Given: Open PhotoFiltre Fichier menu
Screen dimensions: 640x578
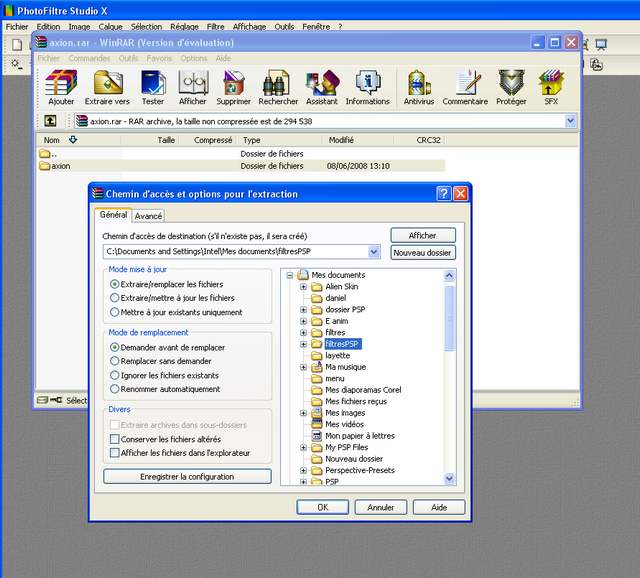Looking at the screenshot, I should pos(17,27).
